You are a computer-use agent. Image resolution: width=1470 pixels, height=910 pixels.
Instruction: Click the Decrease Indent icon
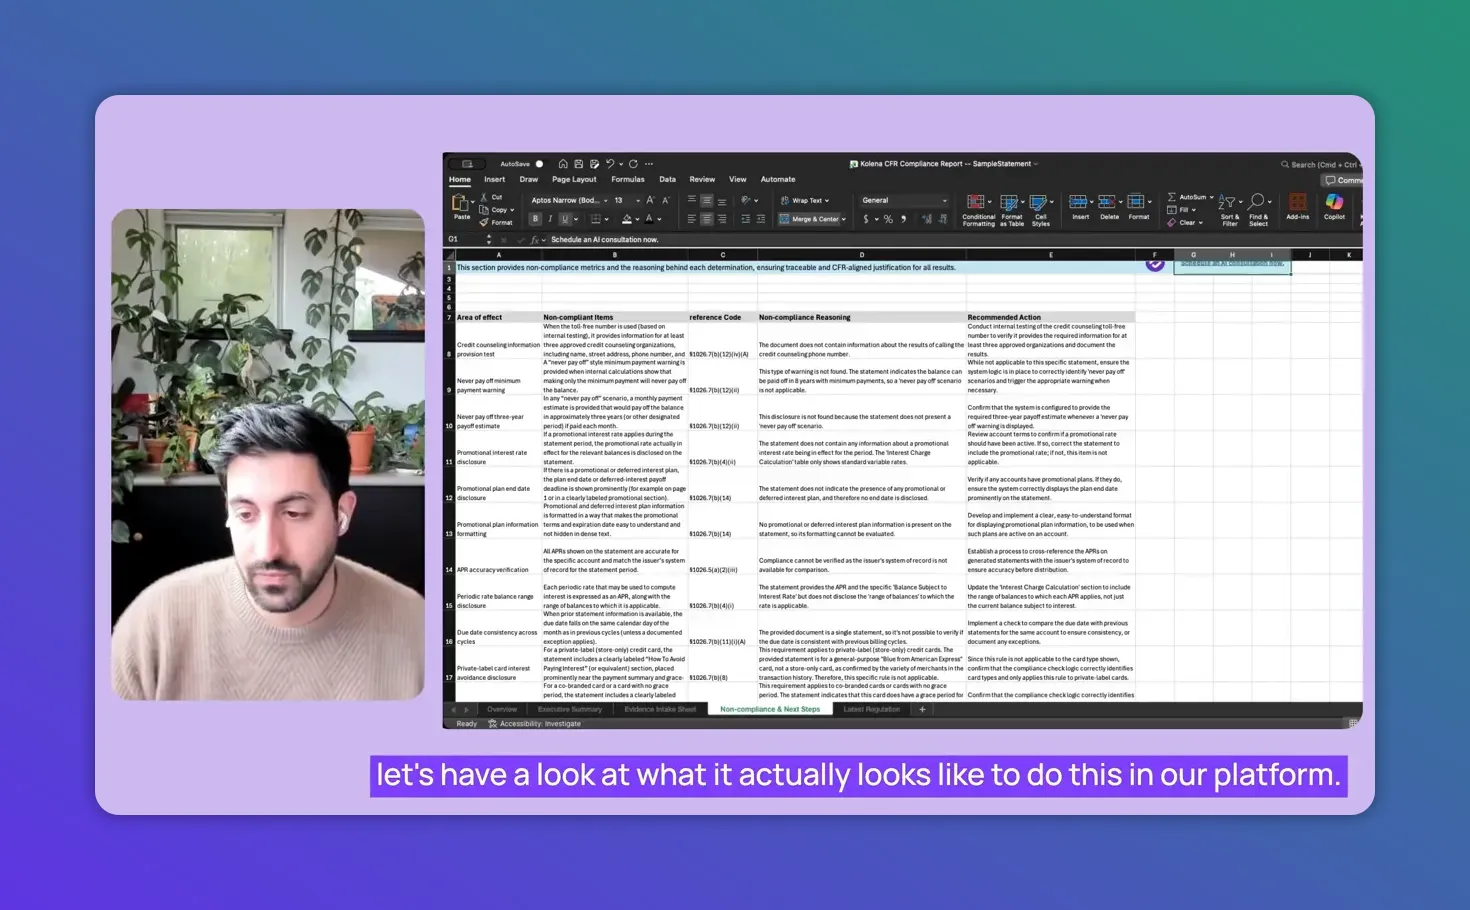pyautogui.click(x=745, y=219)
